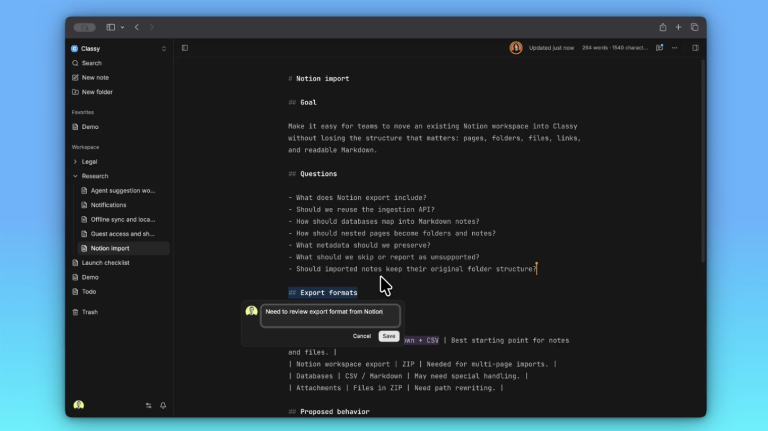
Task: Click the Questions heading
Action: (x=318, y=174)
